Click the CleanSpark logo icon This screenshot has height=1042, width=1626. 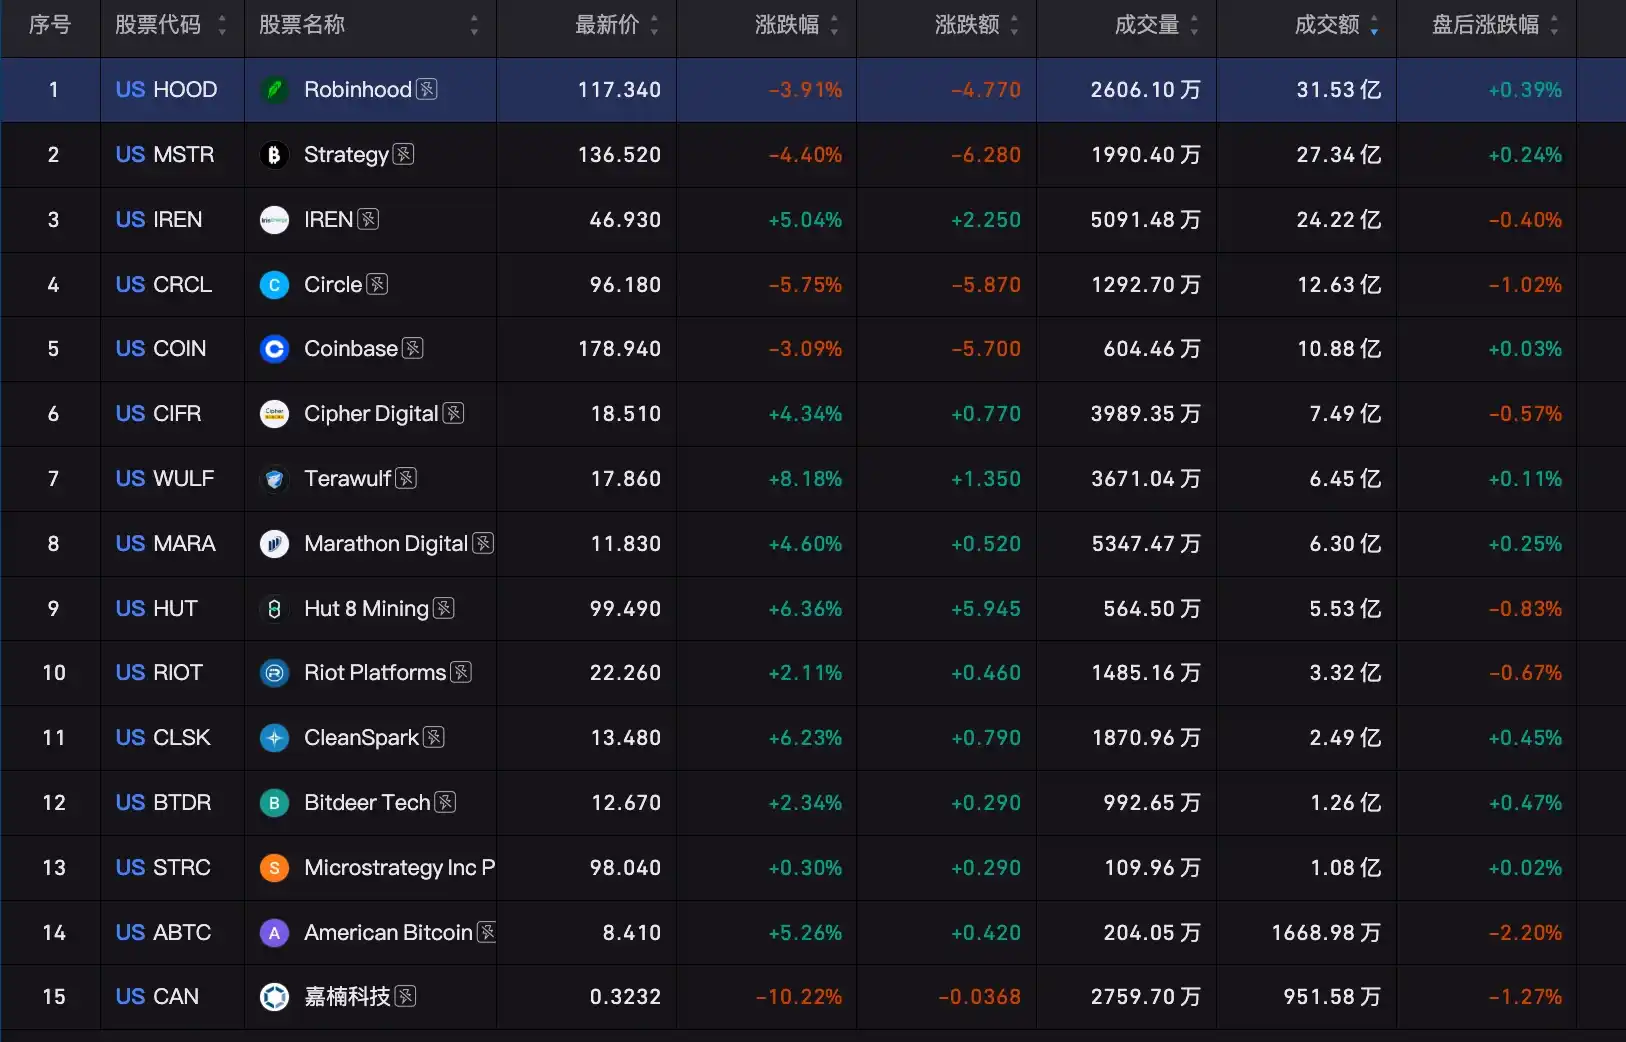(x=274, y=738)
